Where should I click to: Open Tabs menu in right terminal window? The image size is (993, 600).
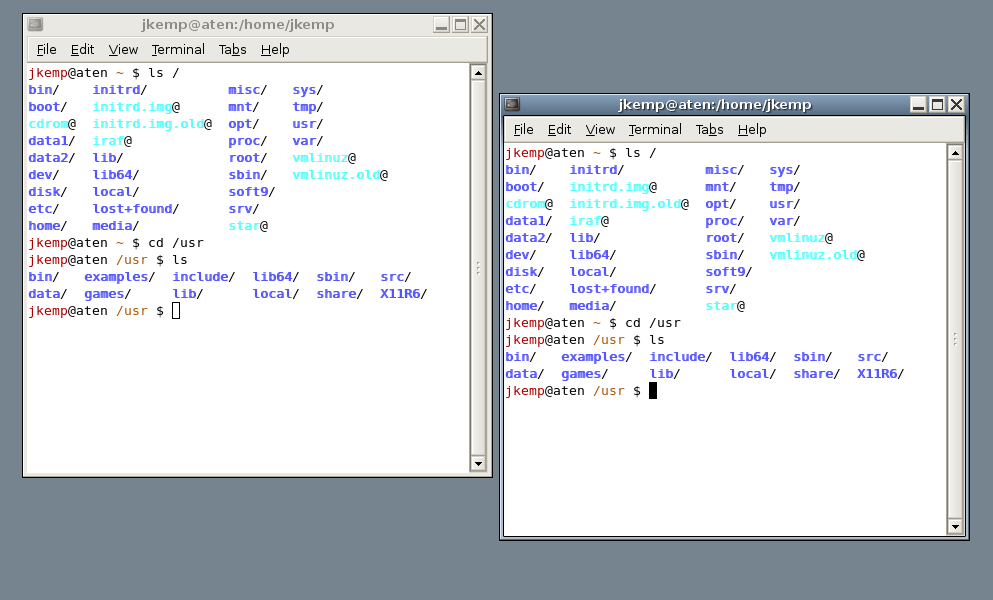tap(709, 129)
